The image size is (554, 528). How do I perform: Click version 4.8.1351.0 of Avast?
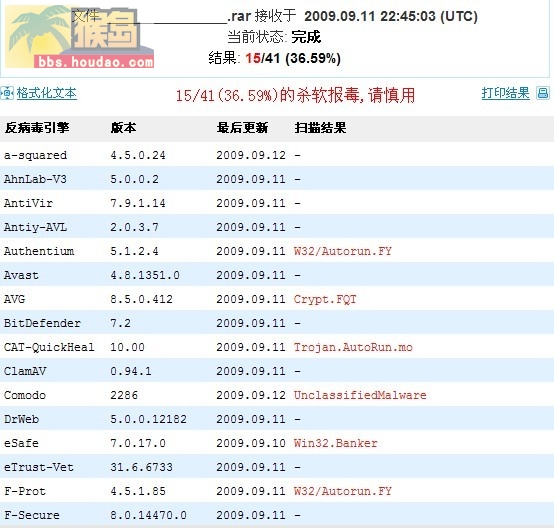point(145,275)
